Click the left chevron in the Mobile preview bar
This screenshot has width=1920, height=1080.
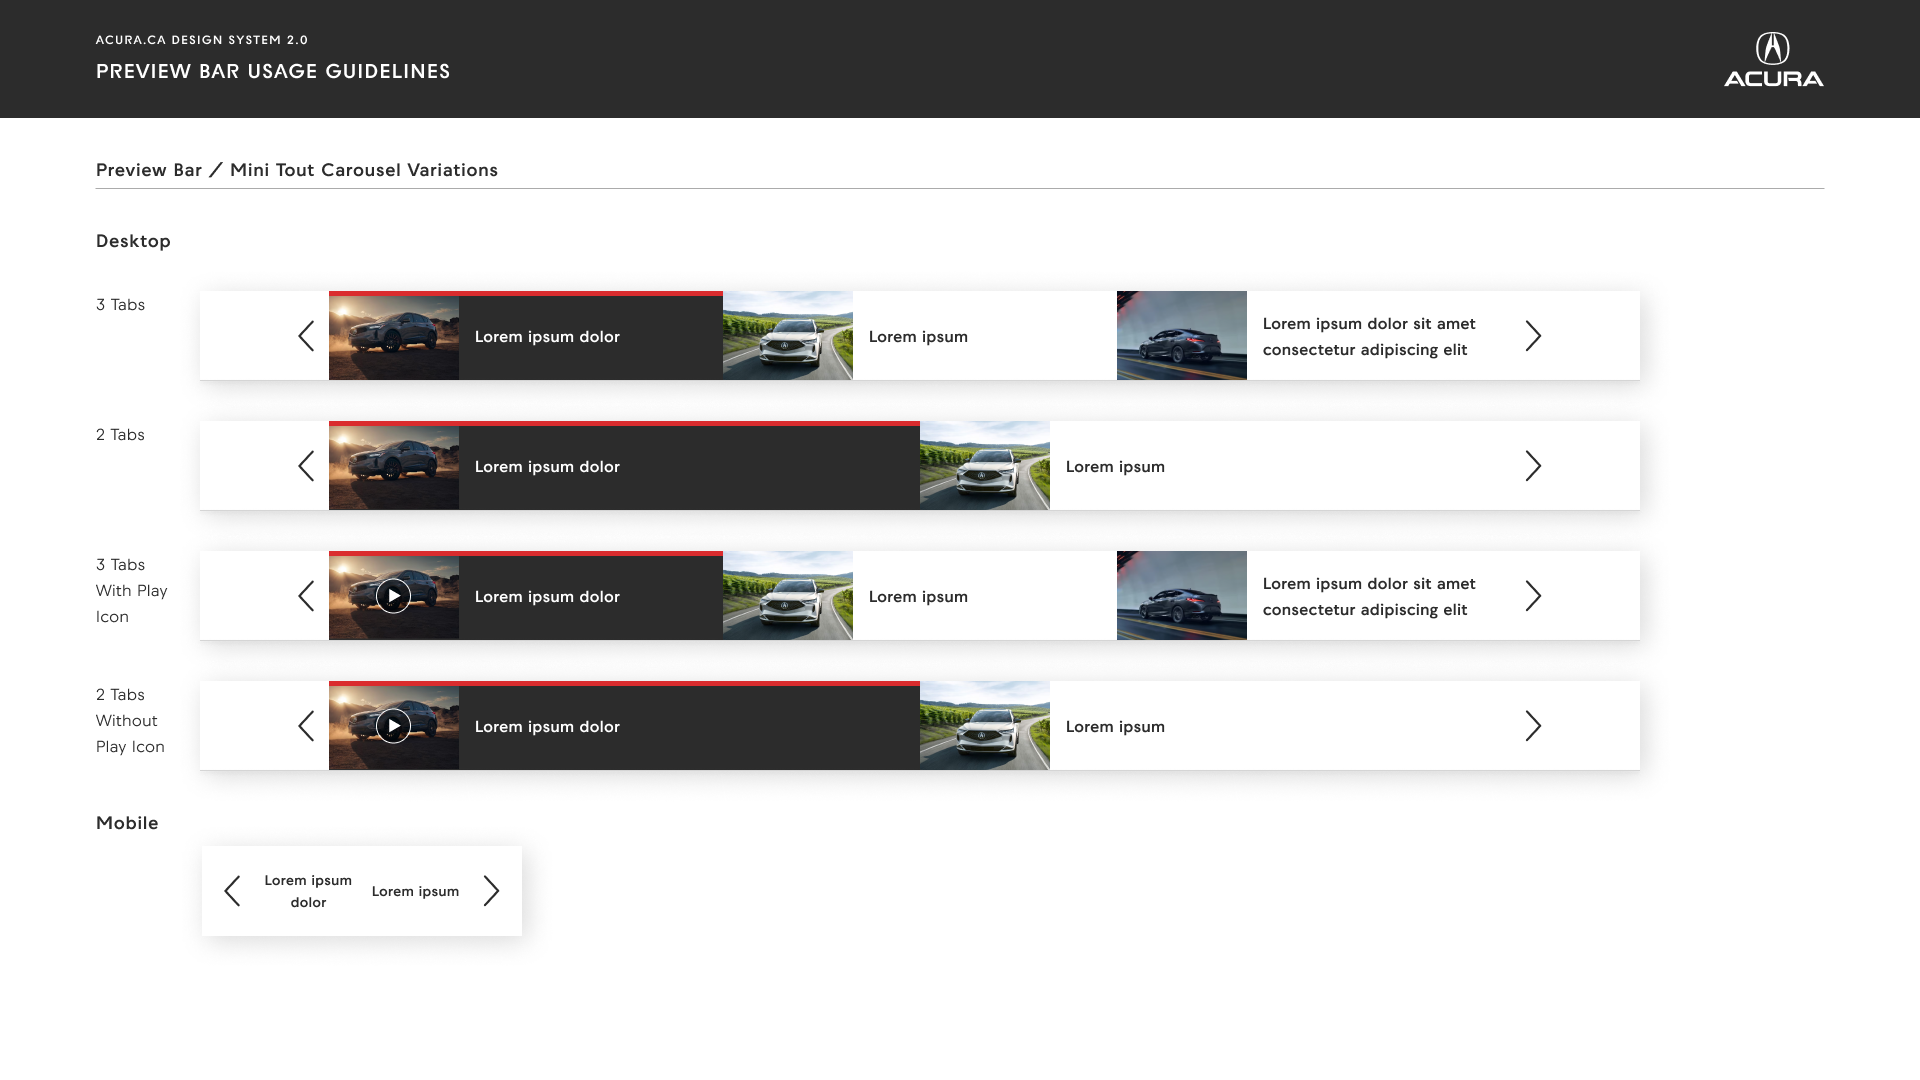pos(232,891)
